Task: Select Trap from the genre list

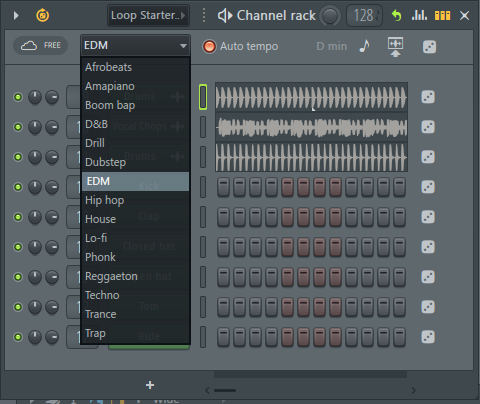Action: click(x=136, y=333)
